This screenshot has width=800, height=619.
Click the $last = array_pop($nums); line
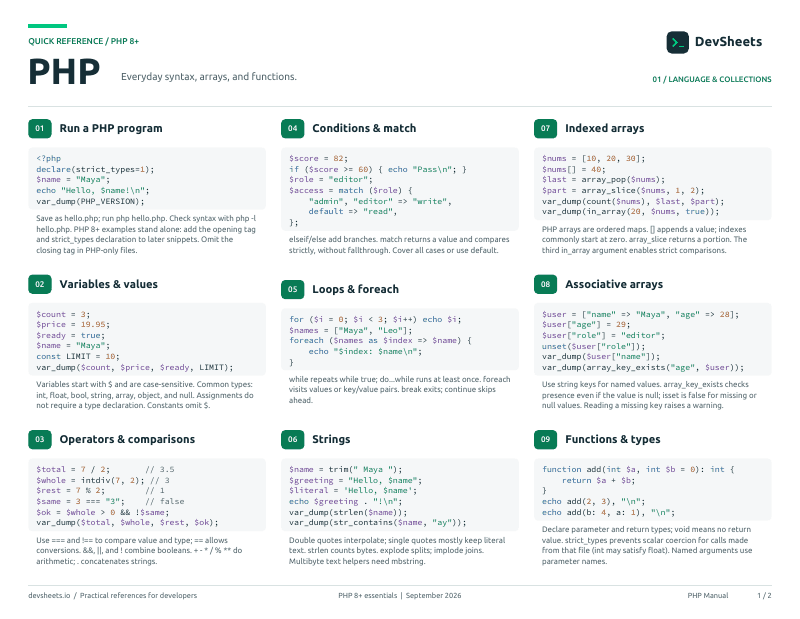coord(604,180)
